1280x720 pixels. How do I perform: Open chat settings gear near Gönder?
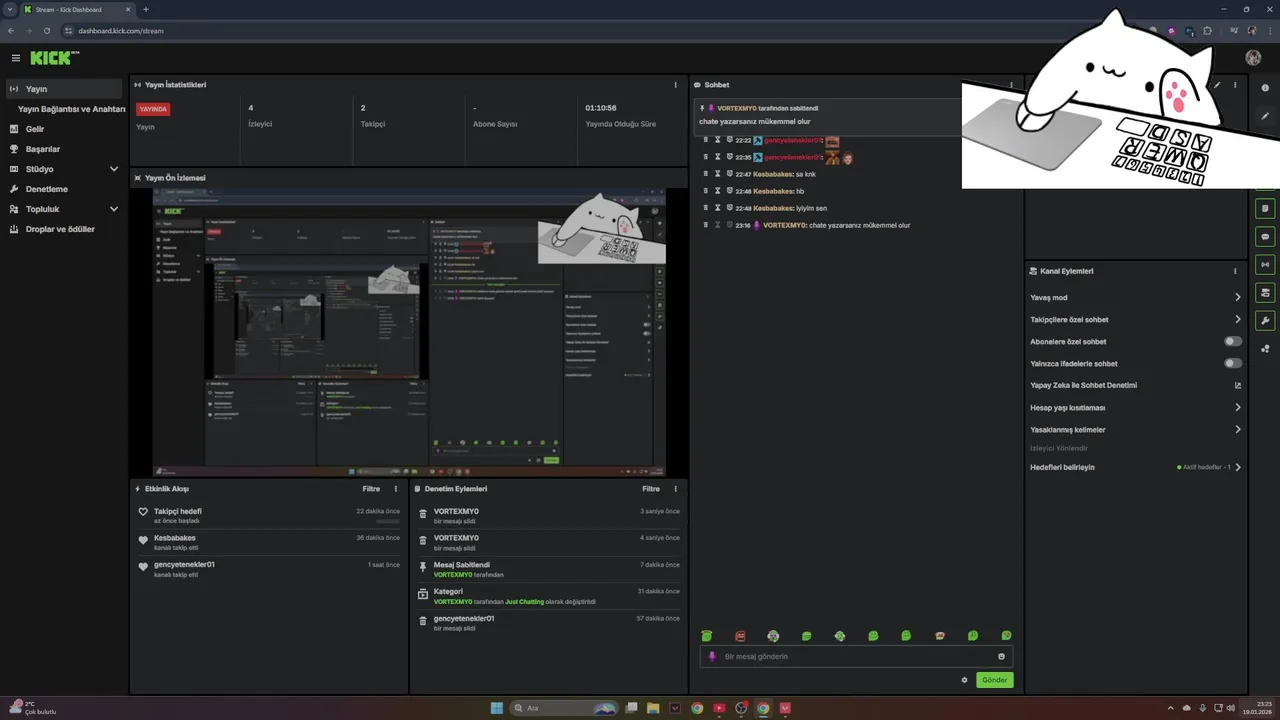965,680
